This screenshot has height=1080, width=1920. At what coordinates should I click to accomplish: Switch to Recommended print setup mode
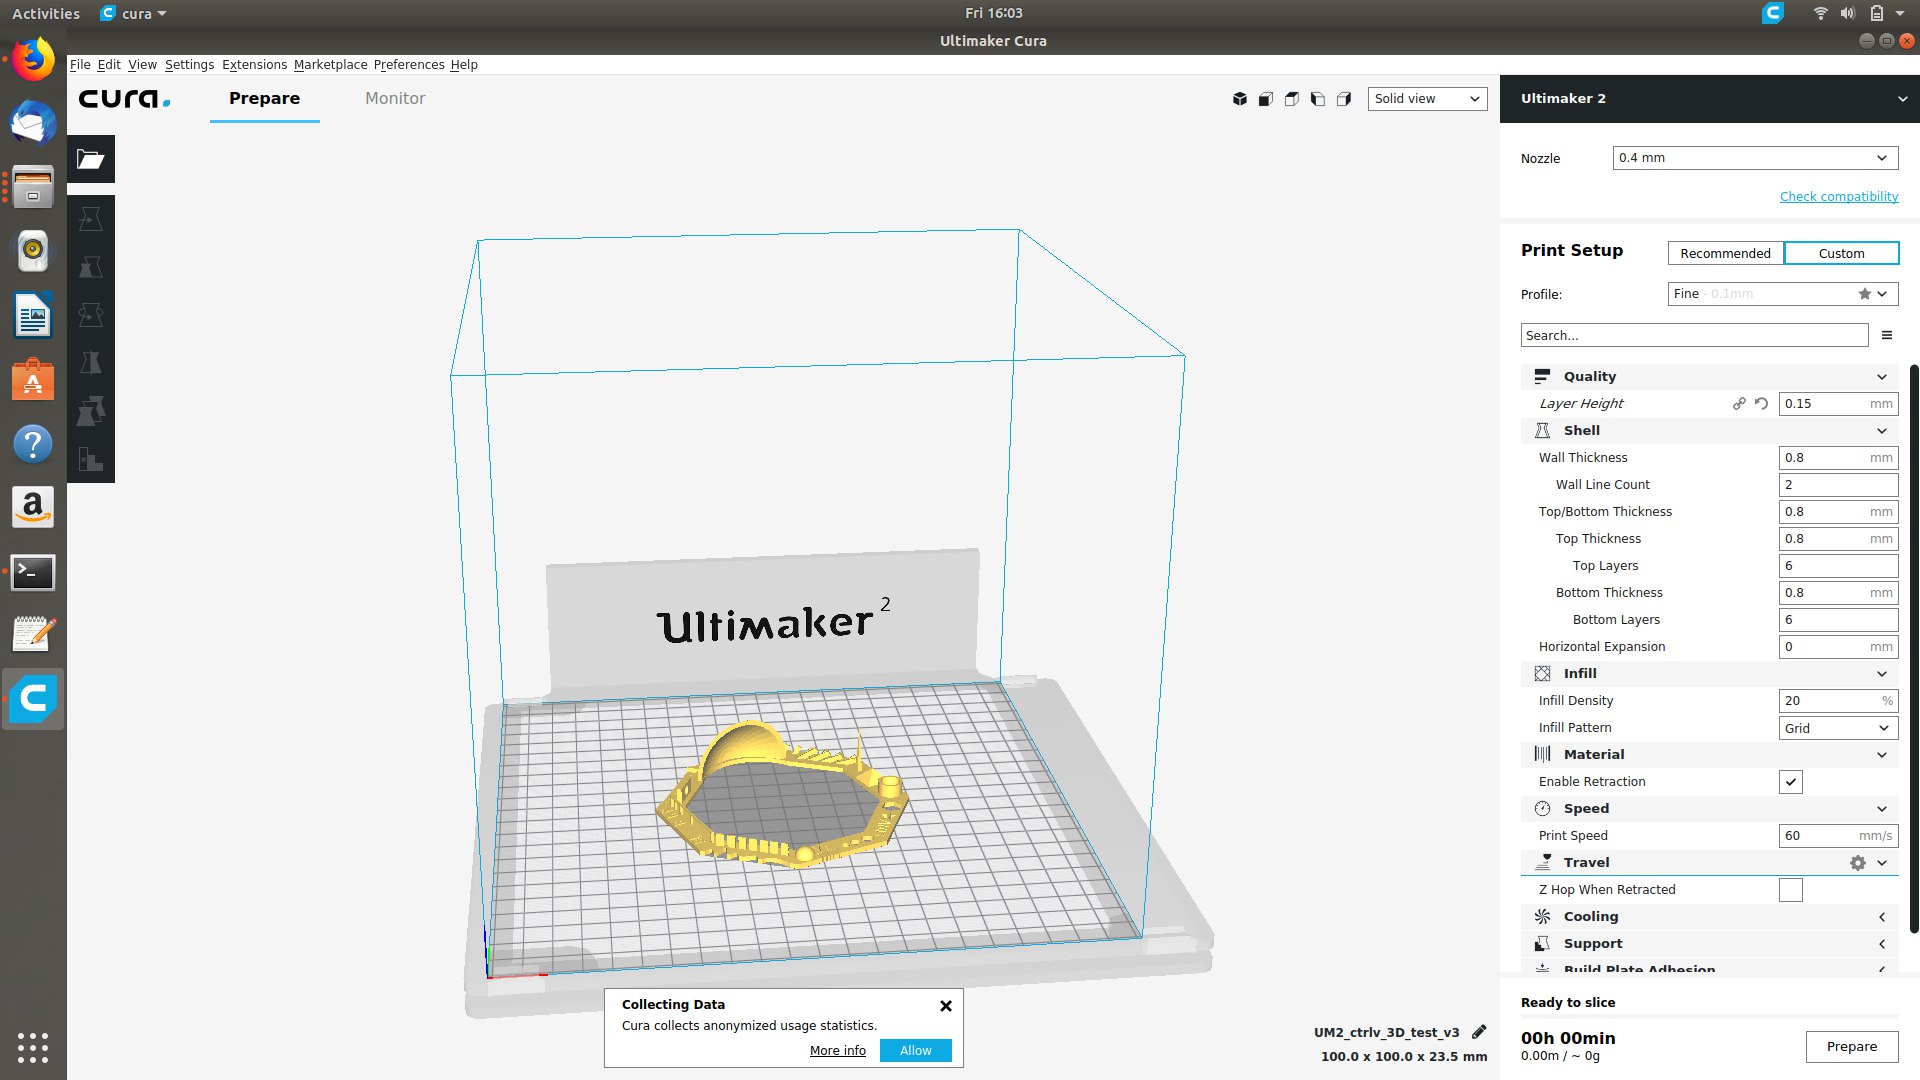click(x=1725, y=253)
